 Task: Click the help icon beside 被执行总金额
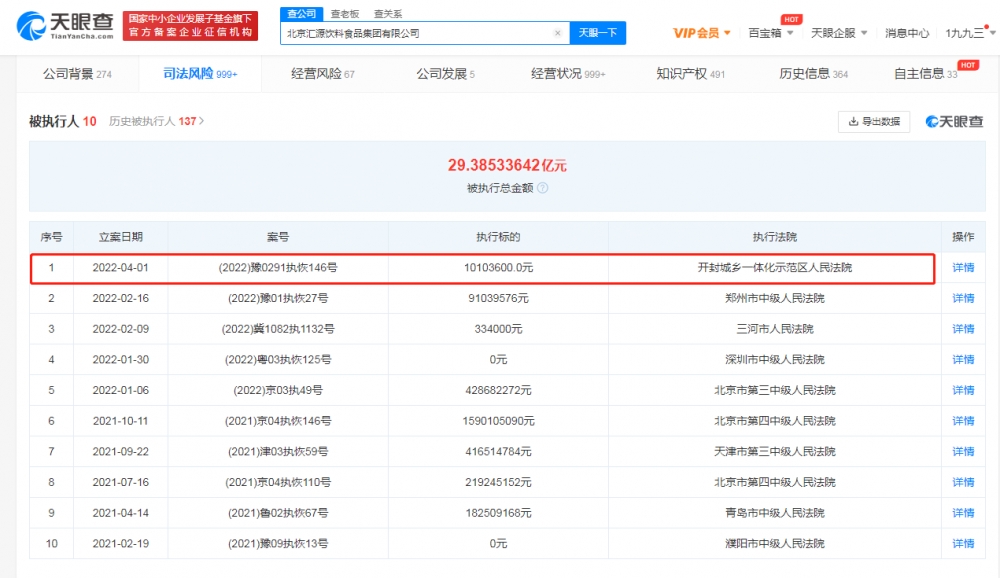pos(543,188)
